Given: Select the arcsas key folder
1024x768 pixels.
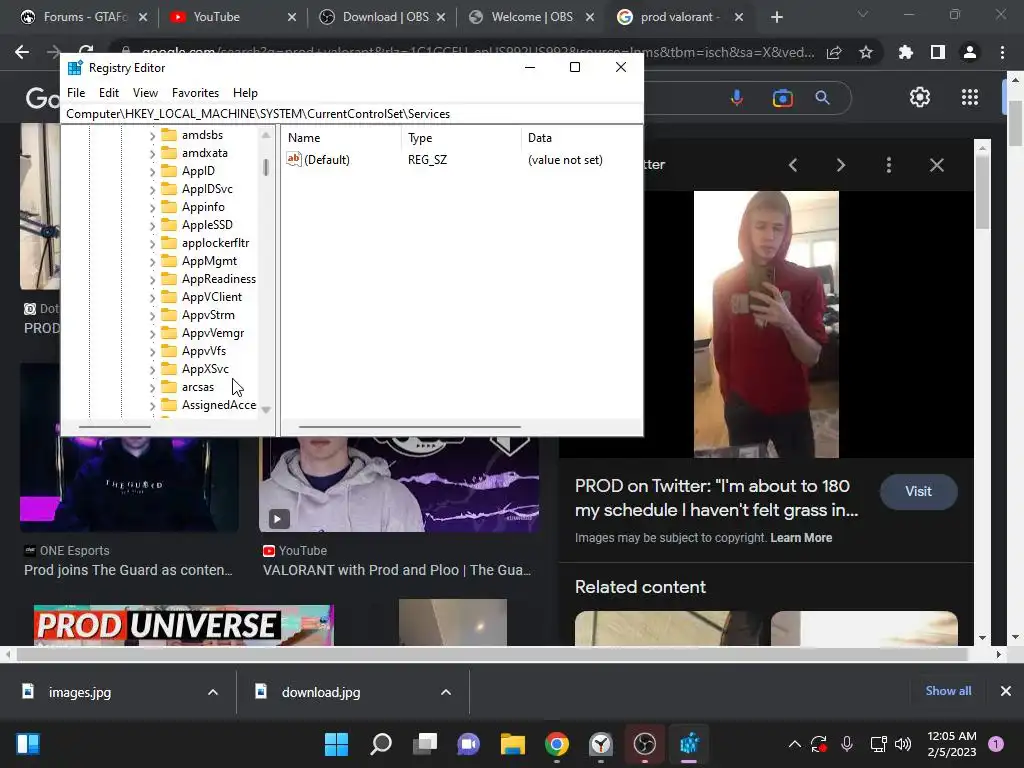Looking at the screenshot, I should [187, 387].
